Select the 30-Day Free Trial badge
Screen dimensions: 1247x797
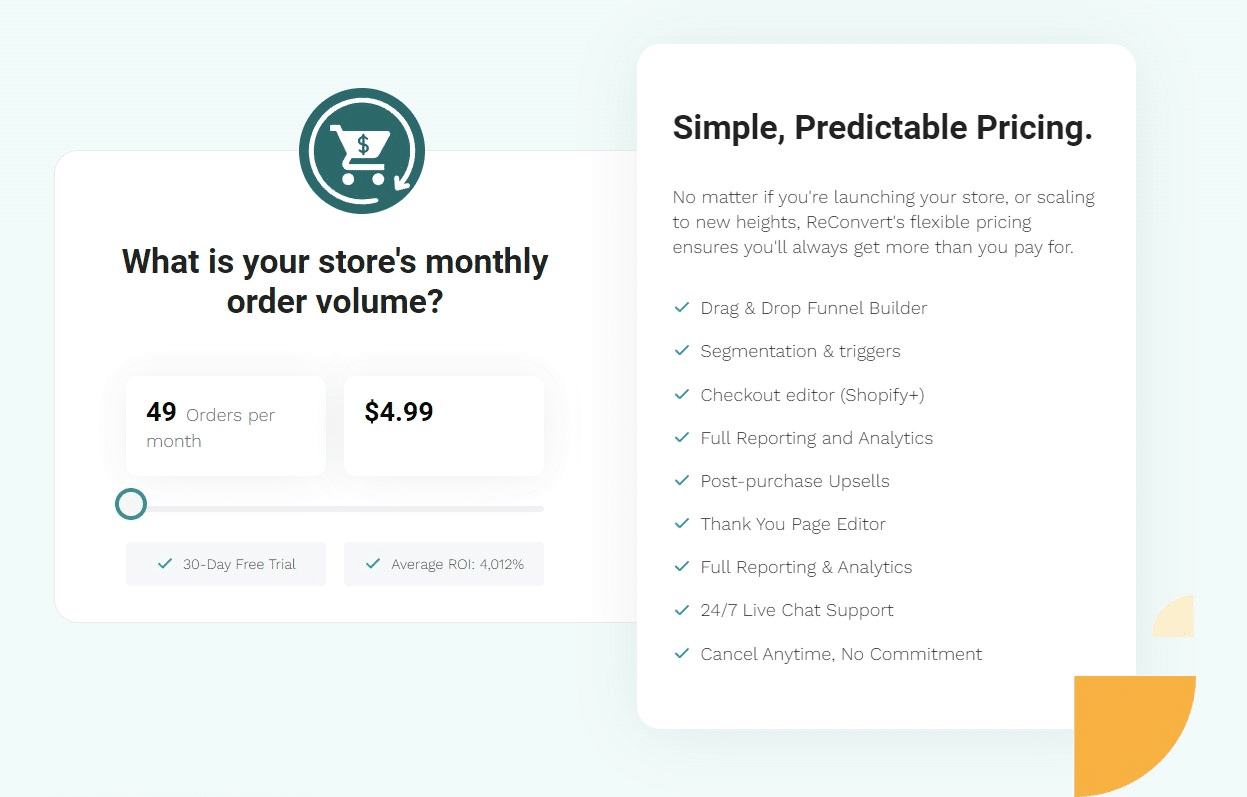(x=226, y=564)
